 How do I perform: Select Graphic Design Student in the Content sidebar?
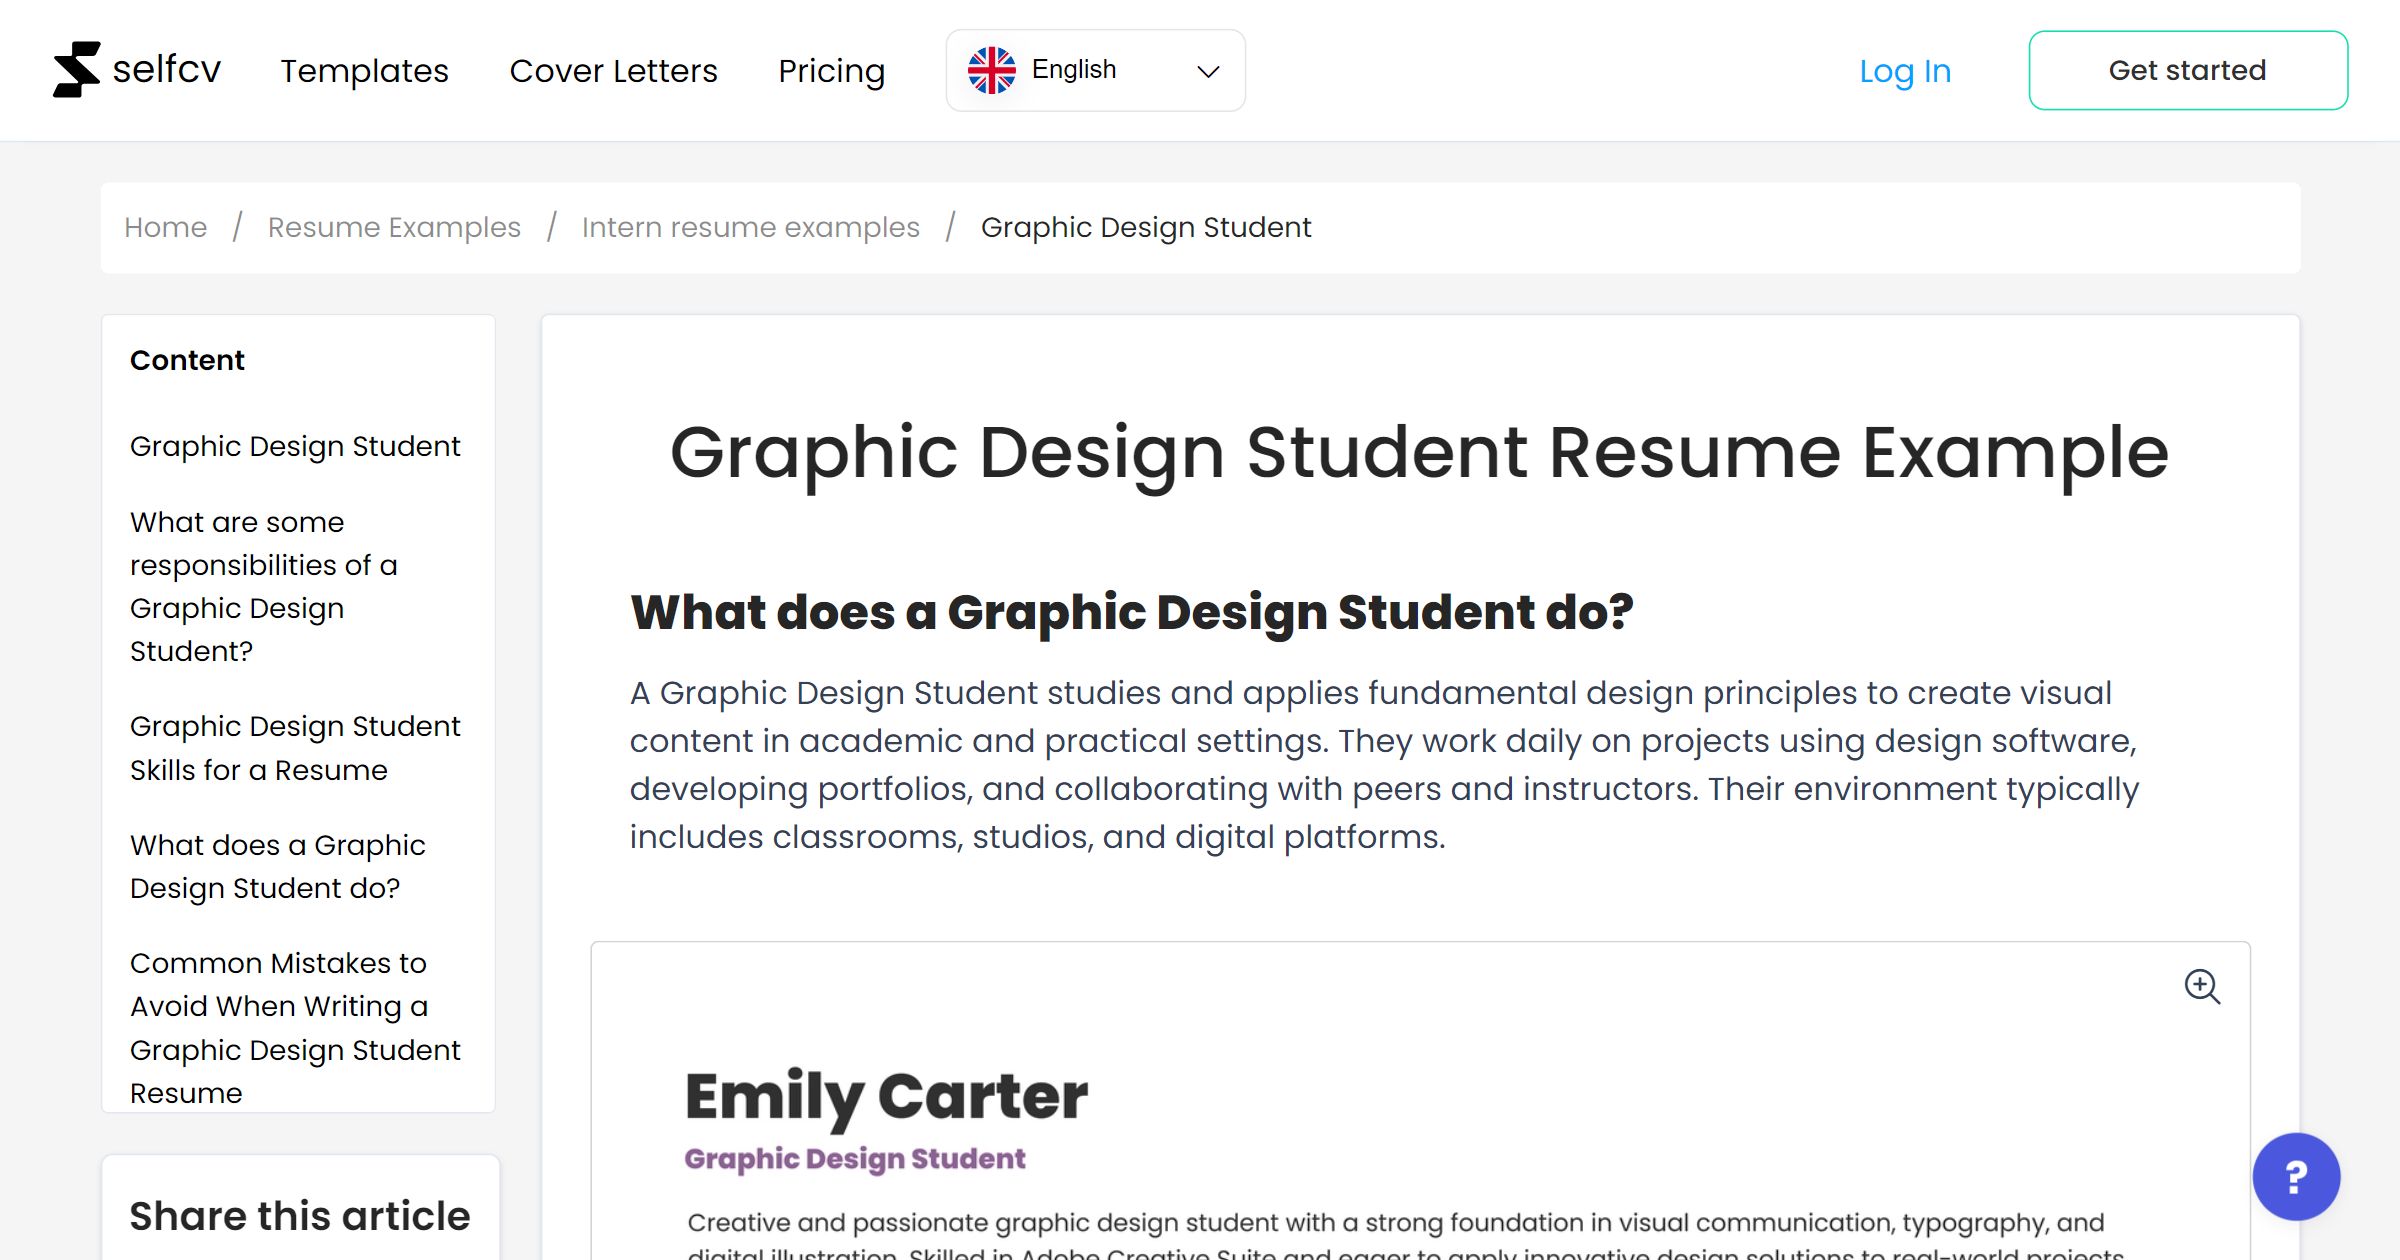pos(294,446)
